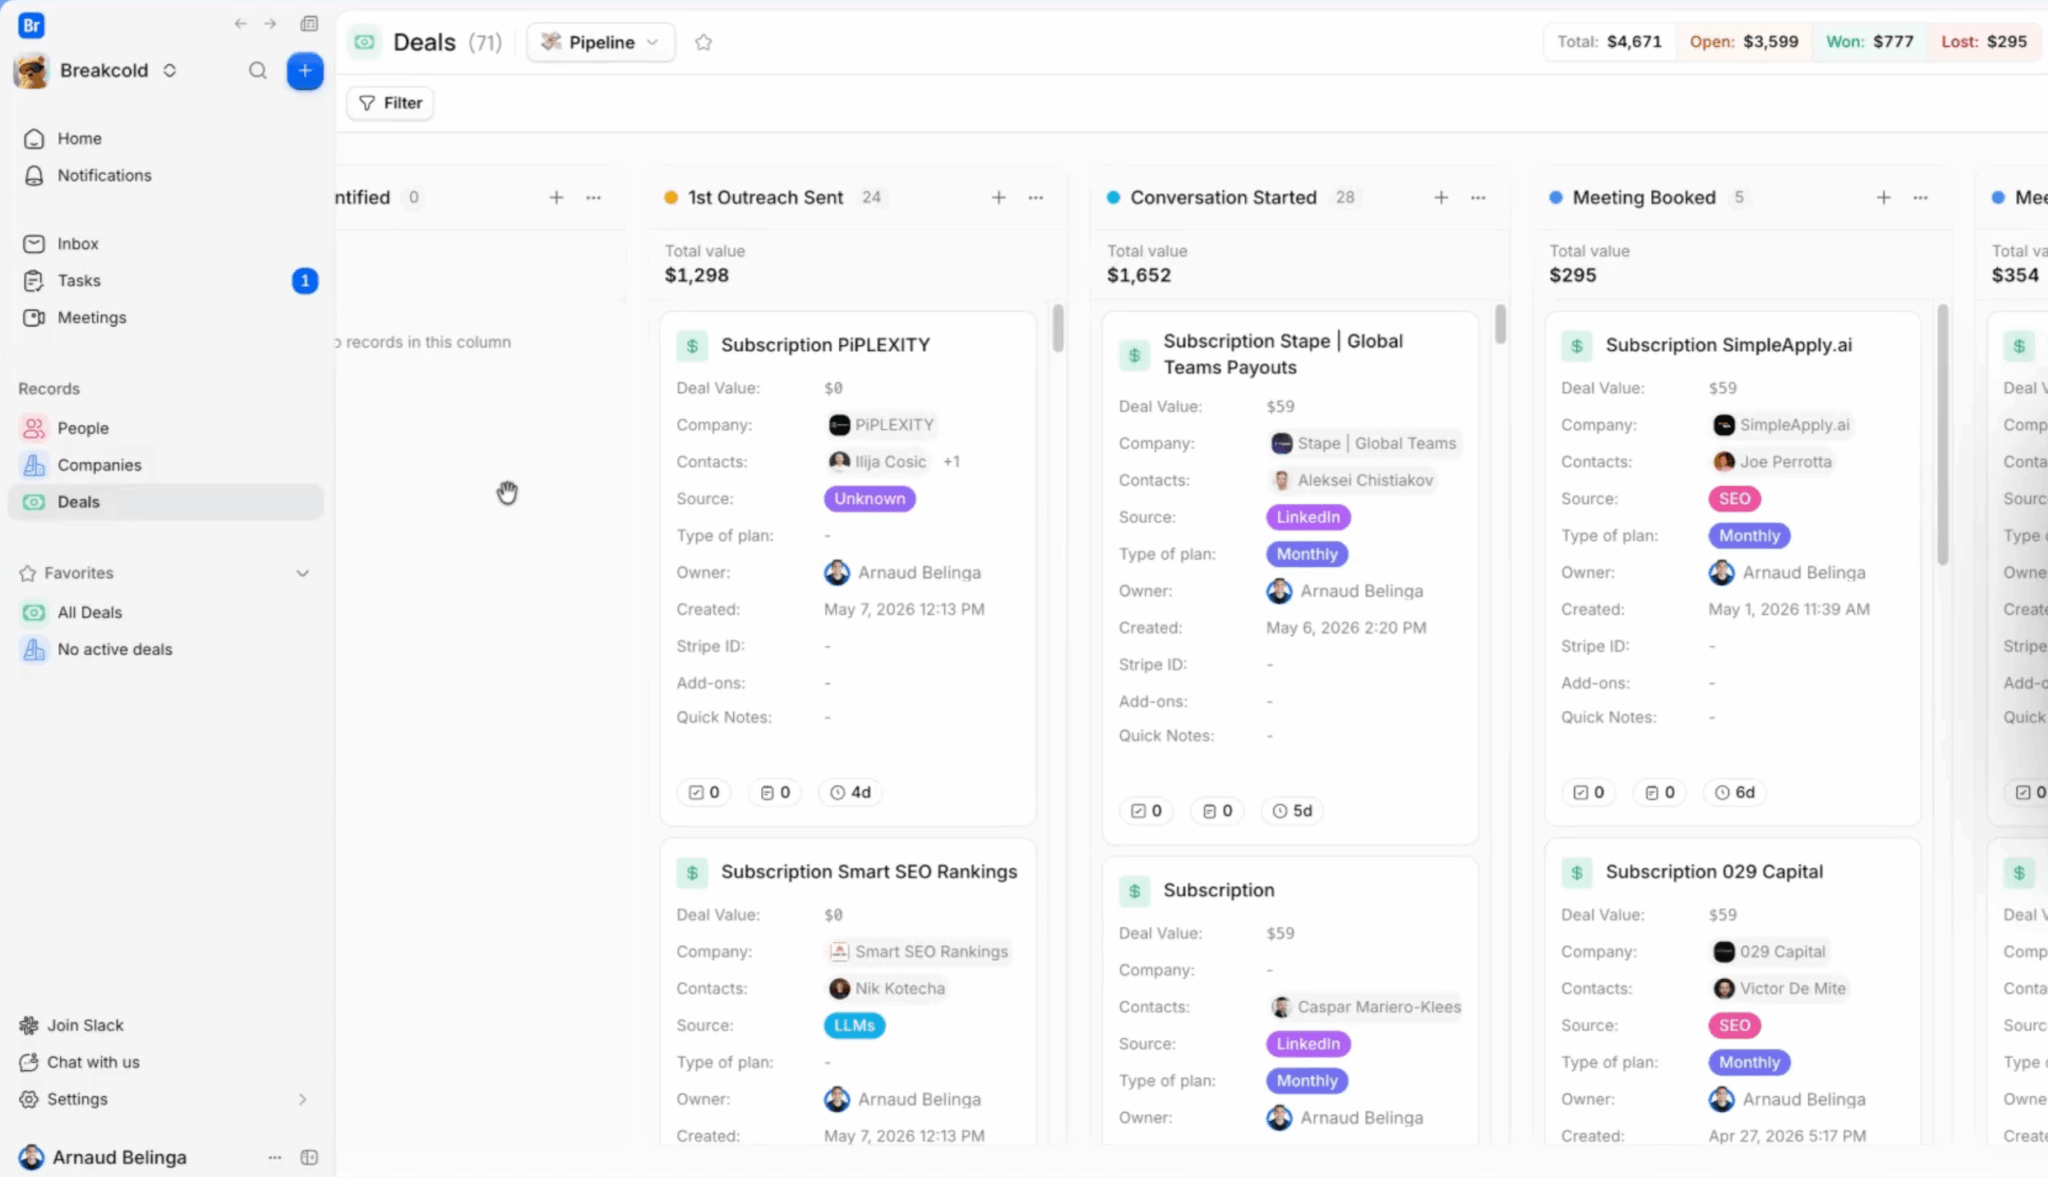Favorite the Deals view with star

pos(703,42)
